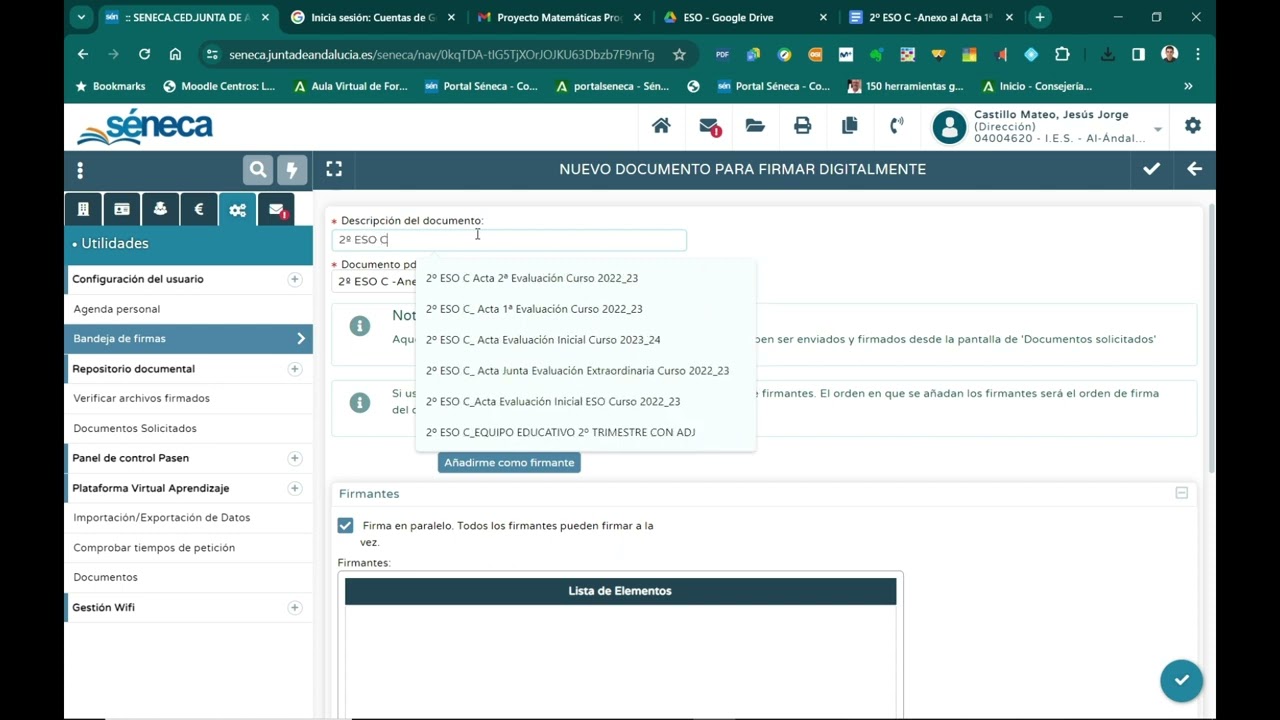
Task: Expand Configuración del usuario section
Action: click(x=294, y=279)
